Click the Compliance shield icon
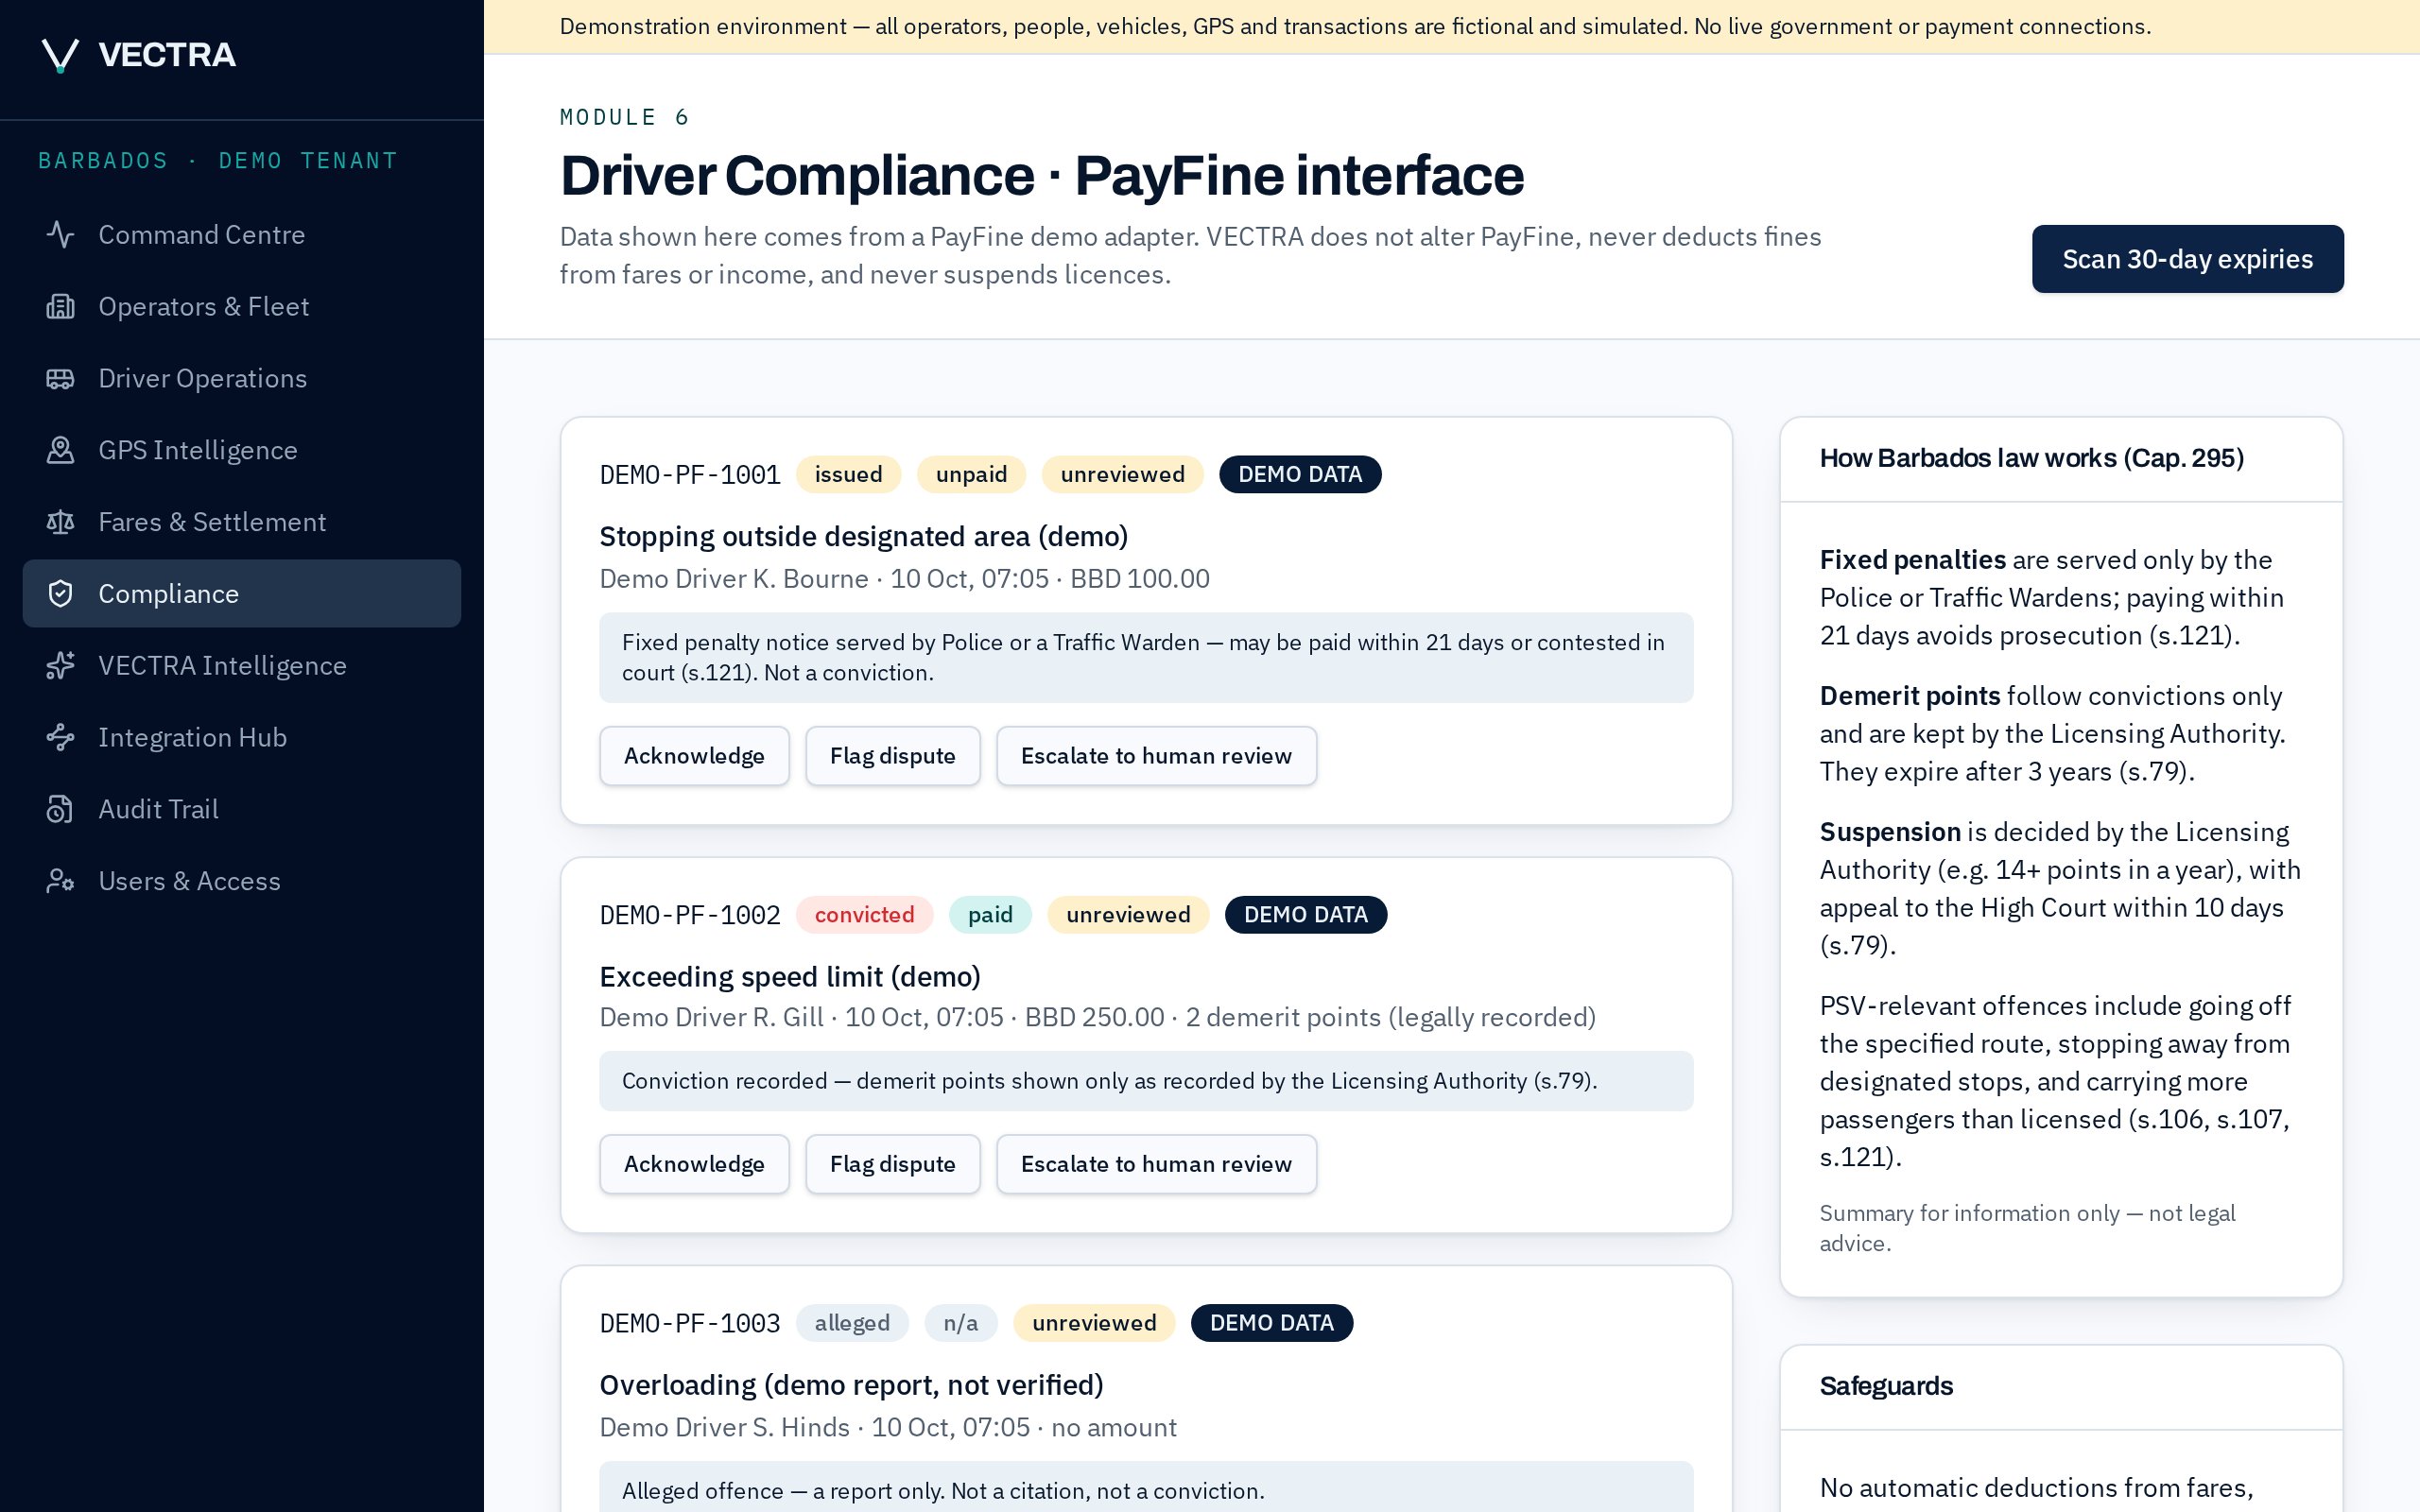This screenshot has width=2420, height=1512. 60,594
